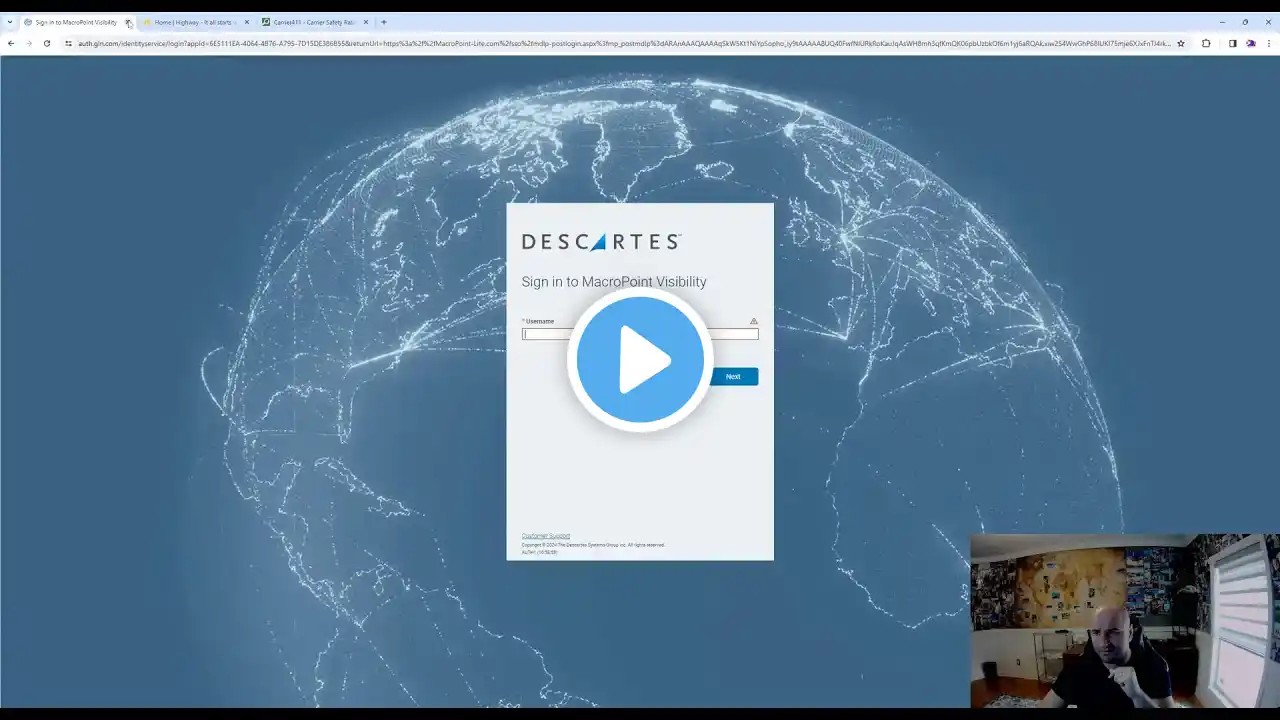
Task: Focus the Username input field
Action: [640, 334]
